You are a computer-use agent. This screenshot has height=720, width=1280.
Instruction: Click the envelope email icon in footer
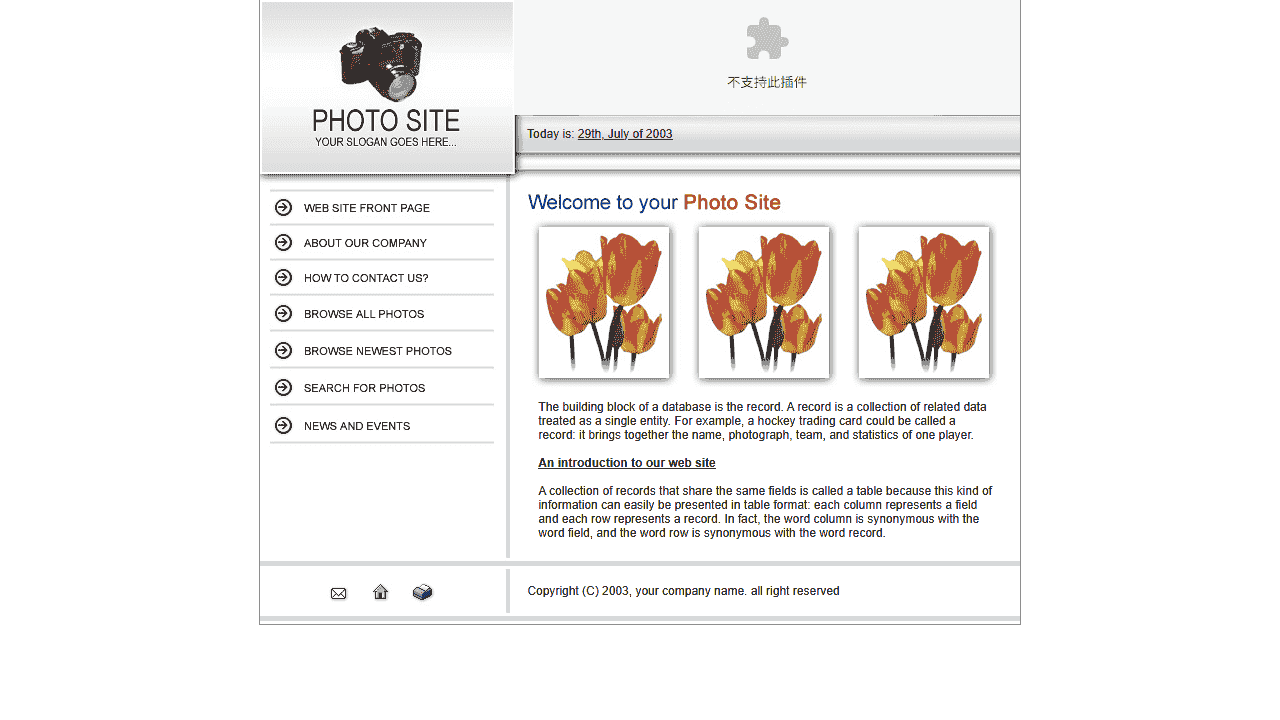(338, 593)
